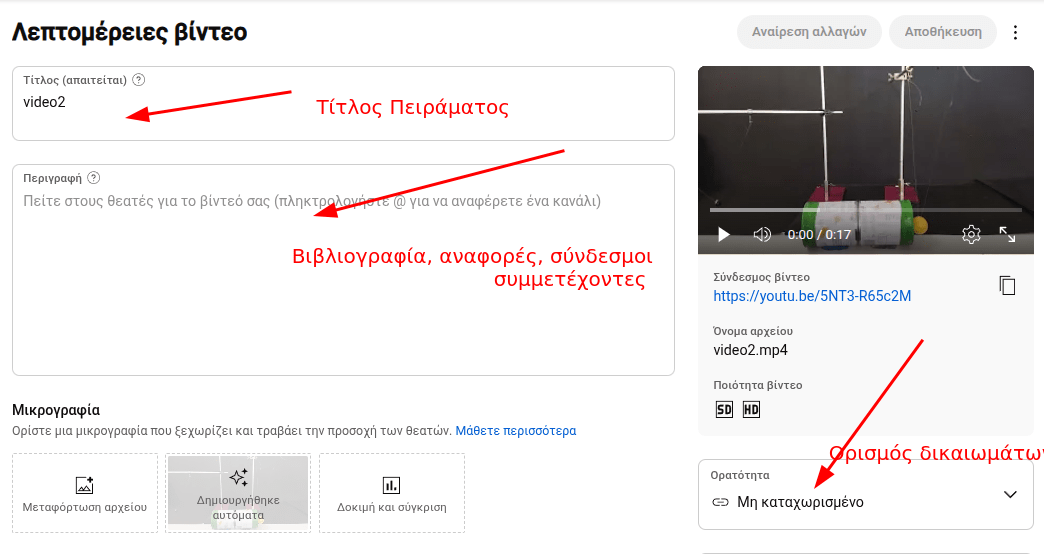Screen dimensions: 1044x554
Task: Click into the Περιγραφή description box
Action: click(x=343, y=280)
